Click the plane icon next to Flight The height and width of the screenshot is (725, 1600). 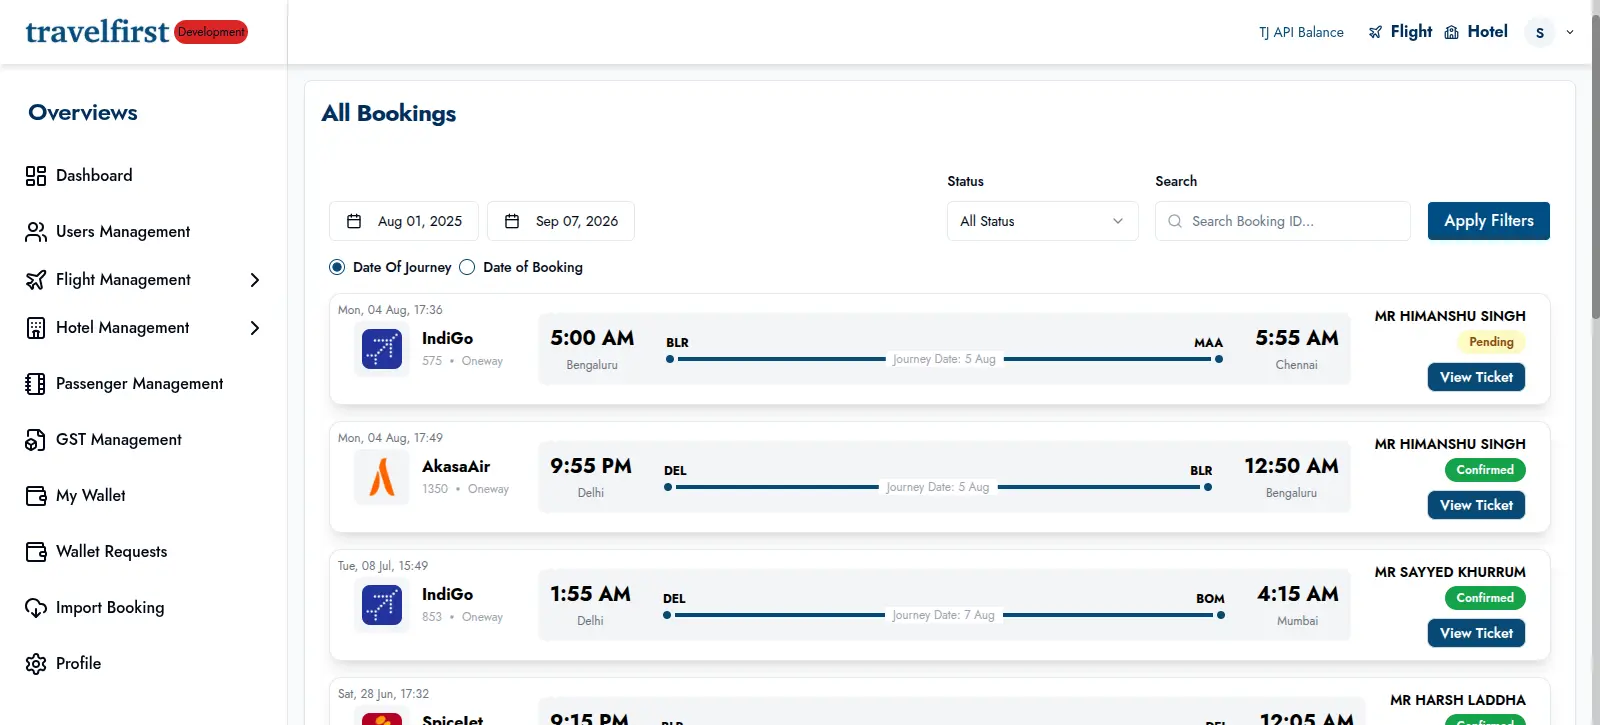[x=1376, y=32]
